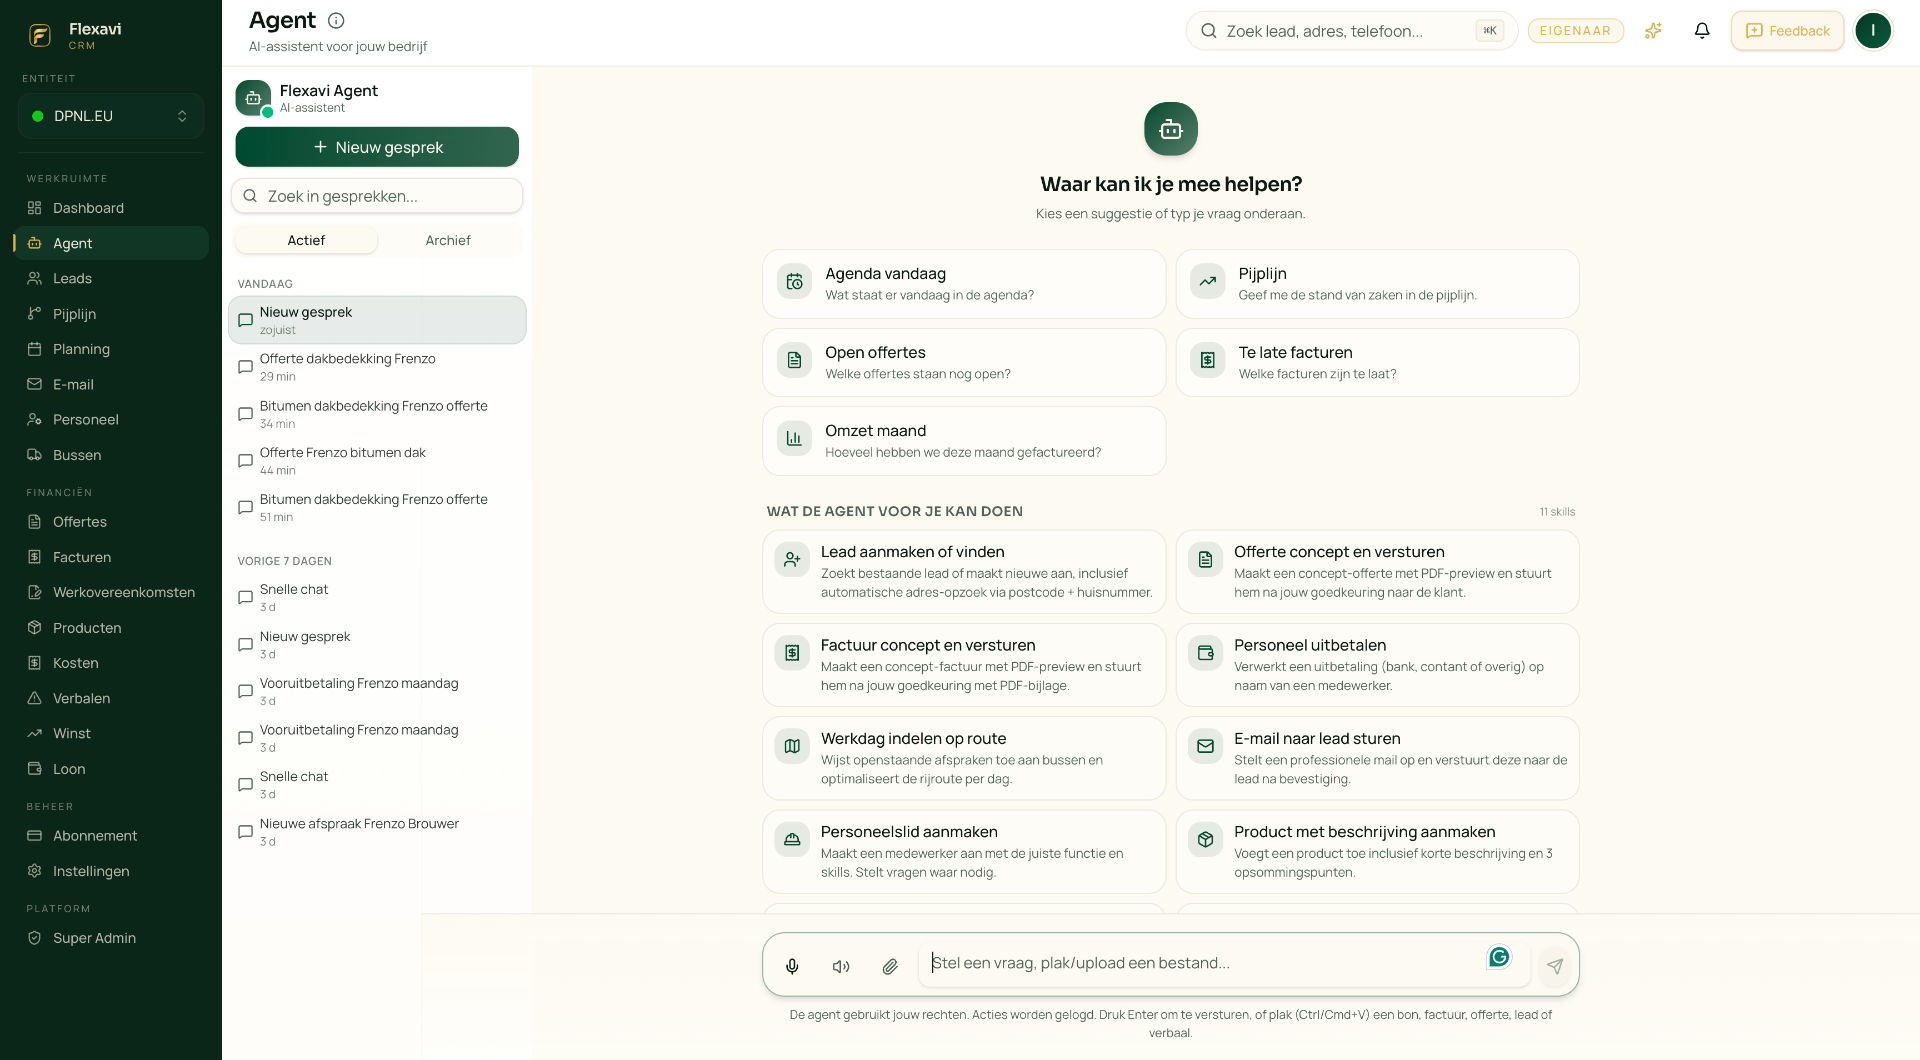This screenshot has width=1920, height=1060.
Task: Click the microphone icon in chat input
Action: [x=792, y=966]
